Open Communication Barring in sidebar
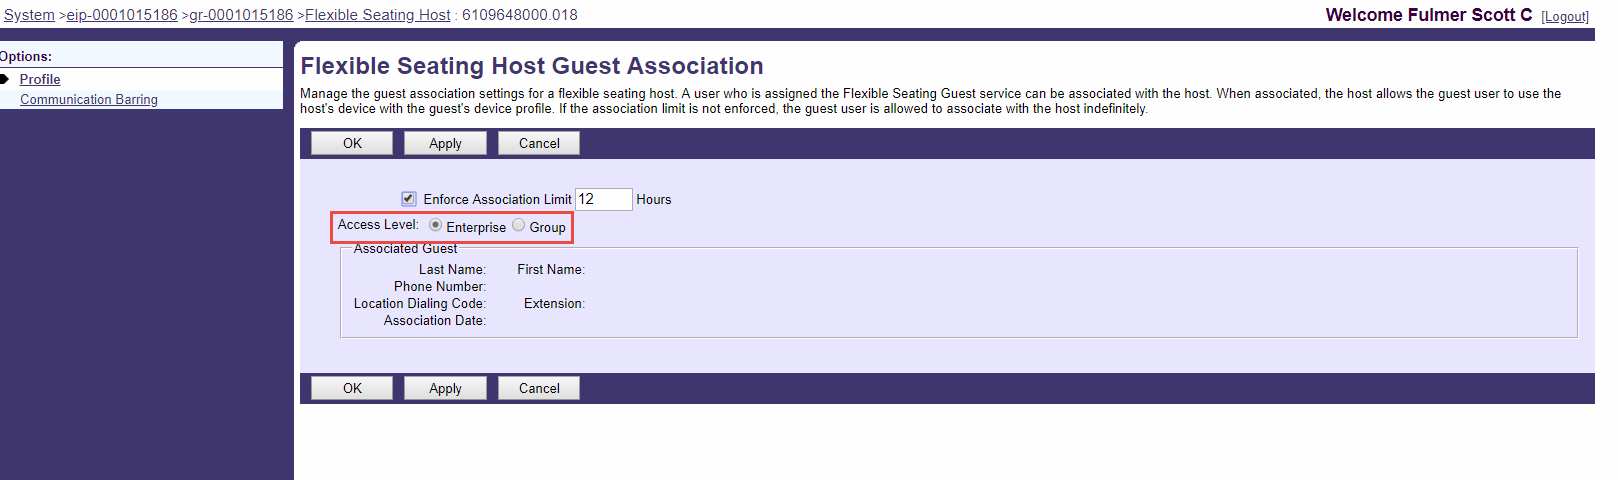 (x=89, y=99)
